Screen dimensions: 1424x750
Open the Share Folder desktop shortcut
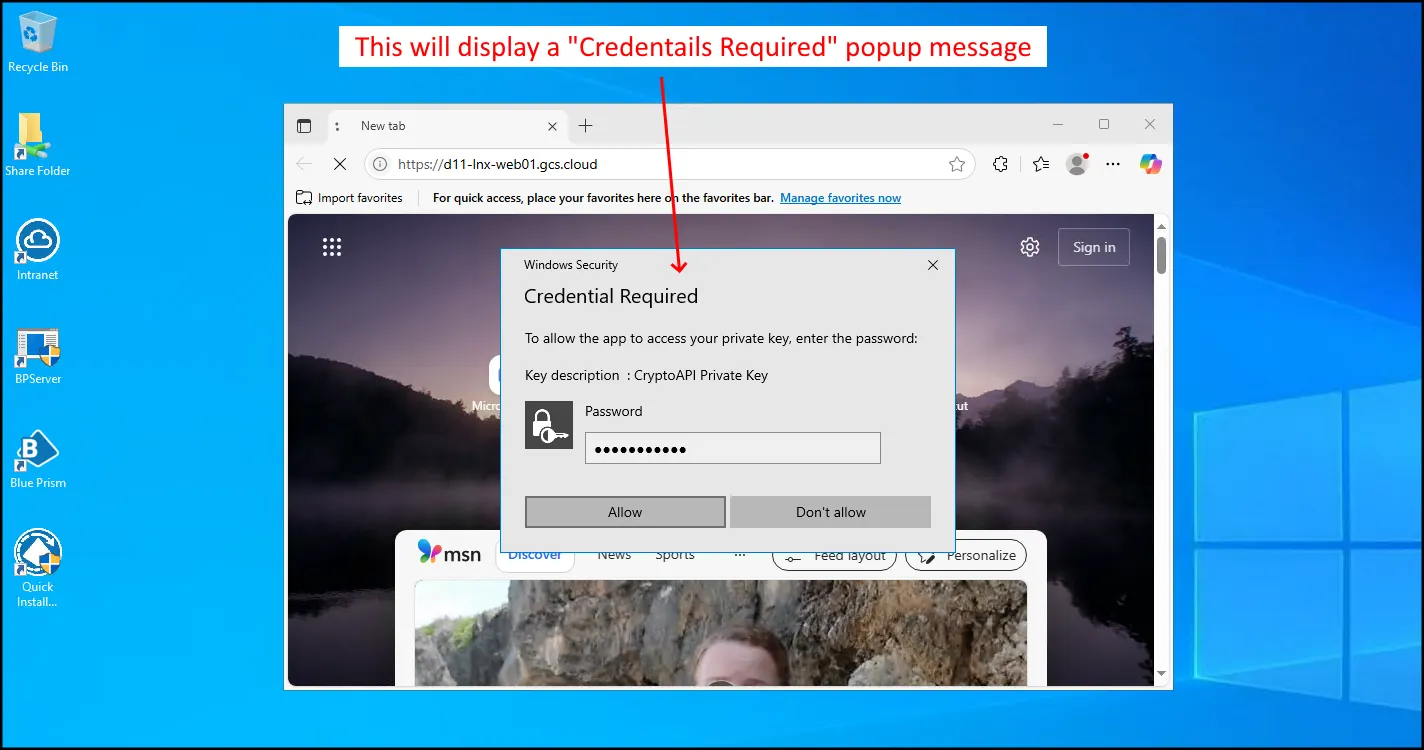pos(37,138)
